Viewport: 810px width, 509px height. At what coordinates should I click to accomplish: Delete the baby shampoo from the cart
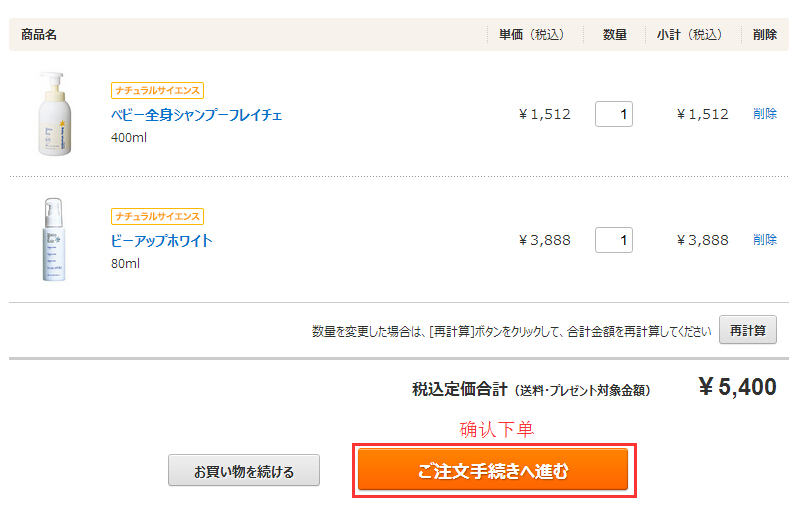(764, 114)
